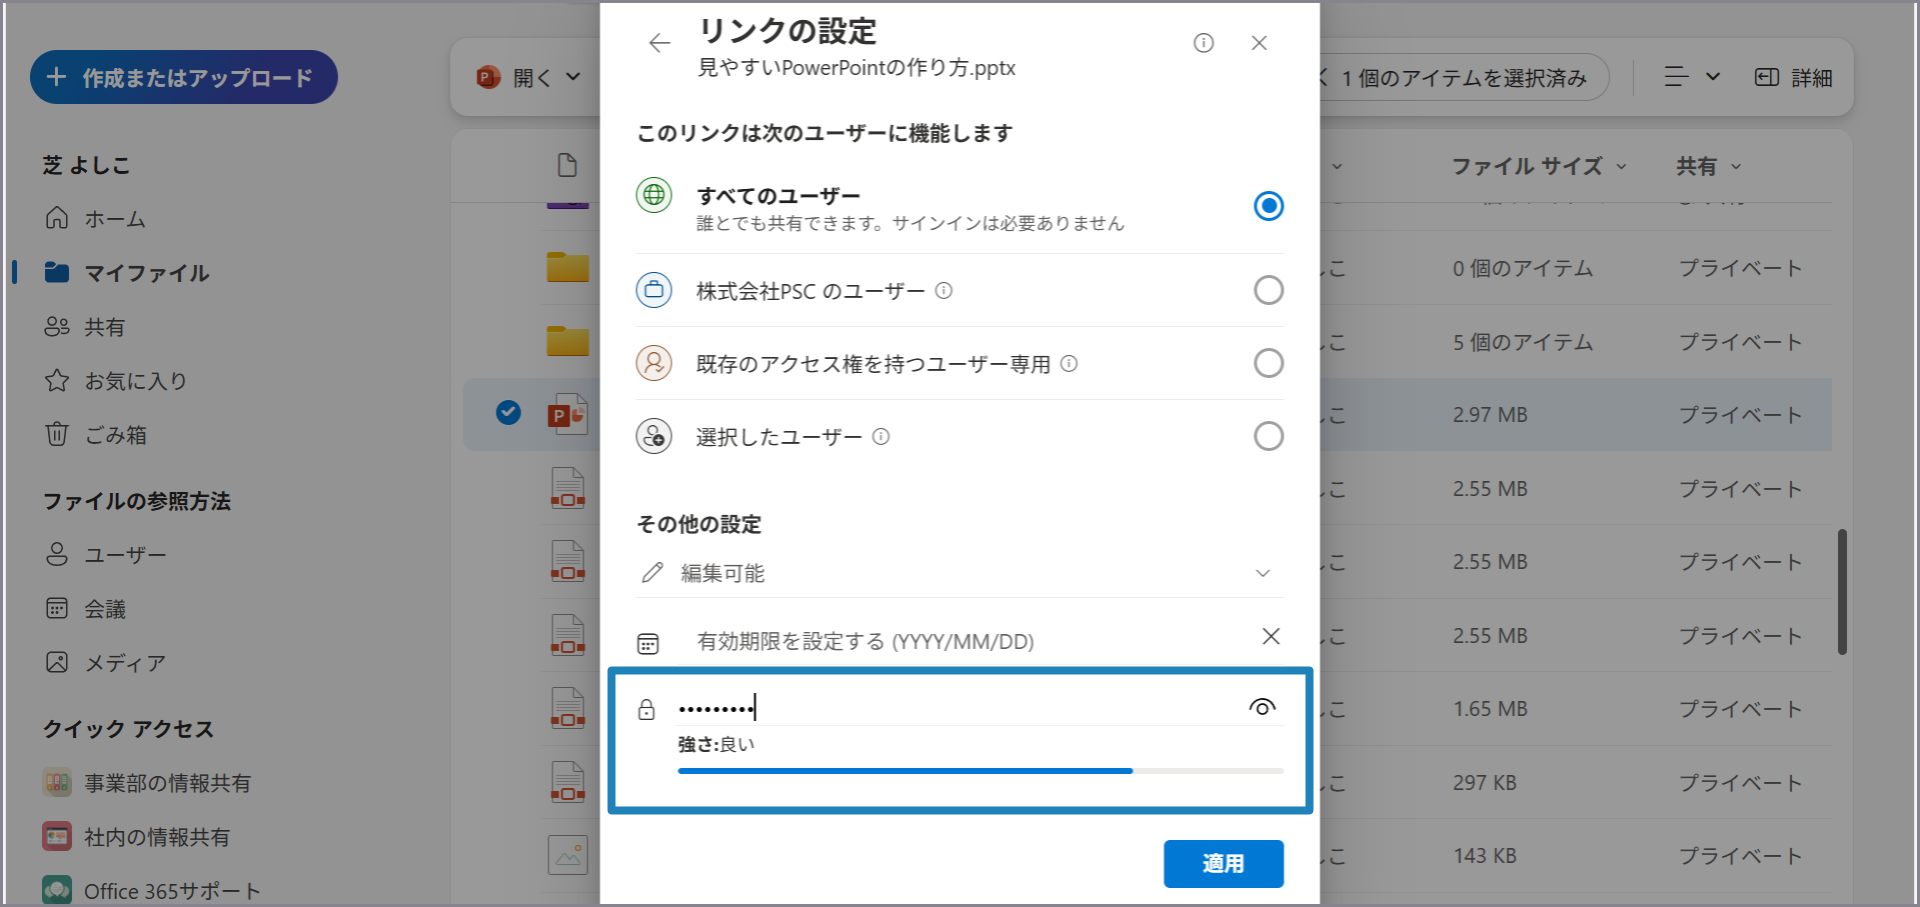Screen dimensions: 1920x907
Task: Open ごみ箱 in the sidebar
Action: pos(115,435)
